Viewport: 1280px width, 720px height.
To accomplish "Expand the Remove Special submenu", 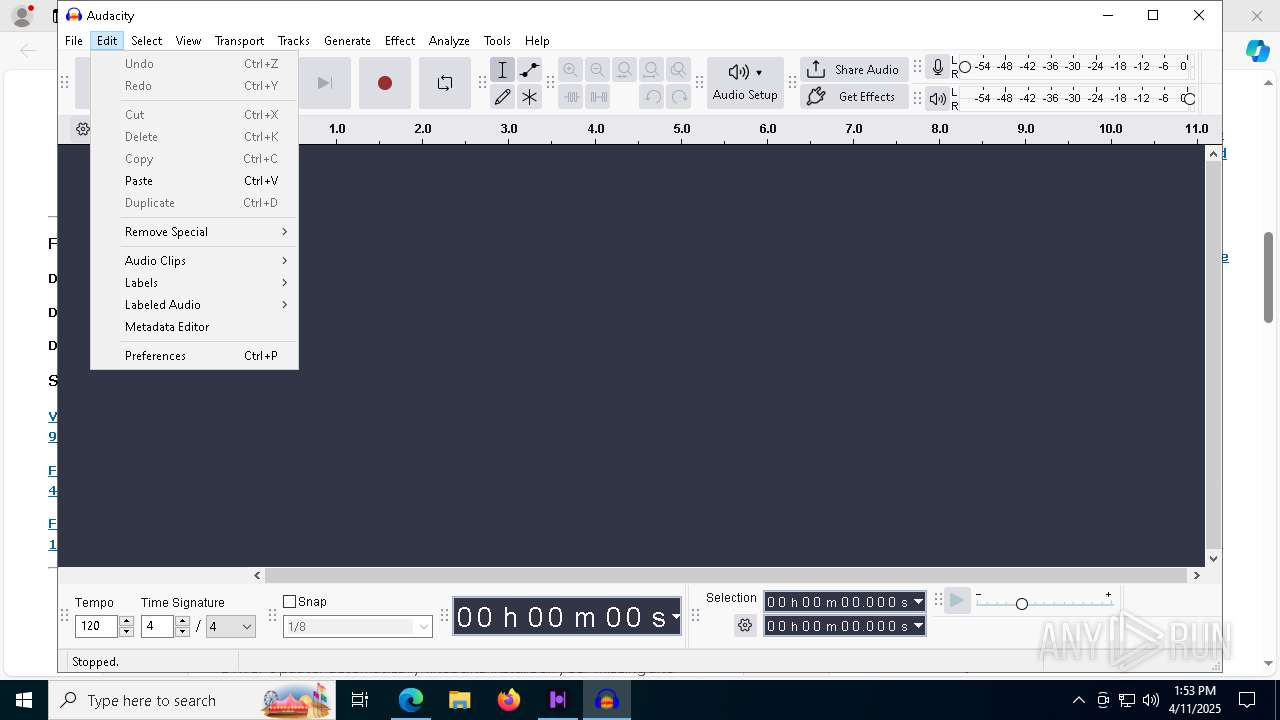I will click(194, 232).
